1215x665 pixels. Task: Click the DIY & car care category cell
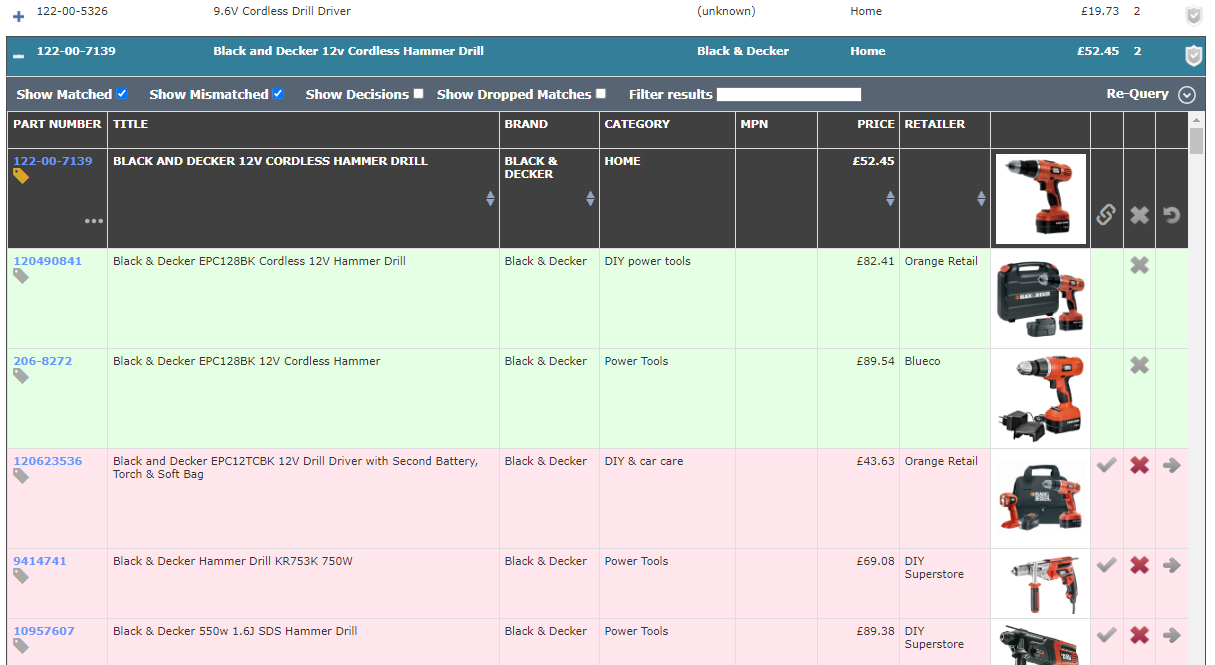tap(667, 498)
